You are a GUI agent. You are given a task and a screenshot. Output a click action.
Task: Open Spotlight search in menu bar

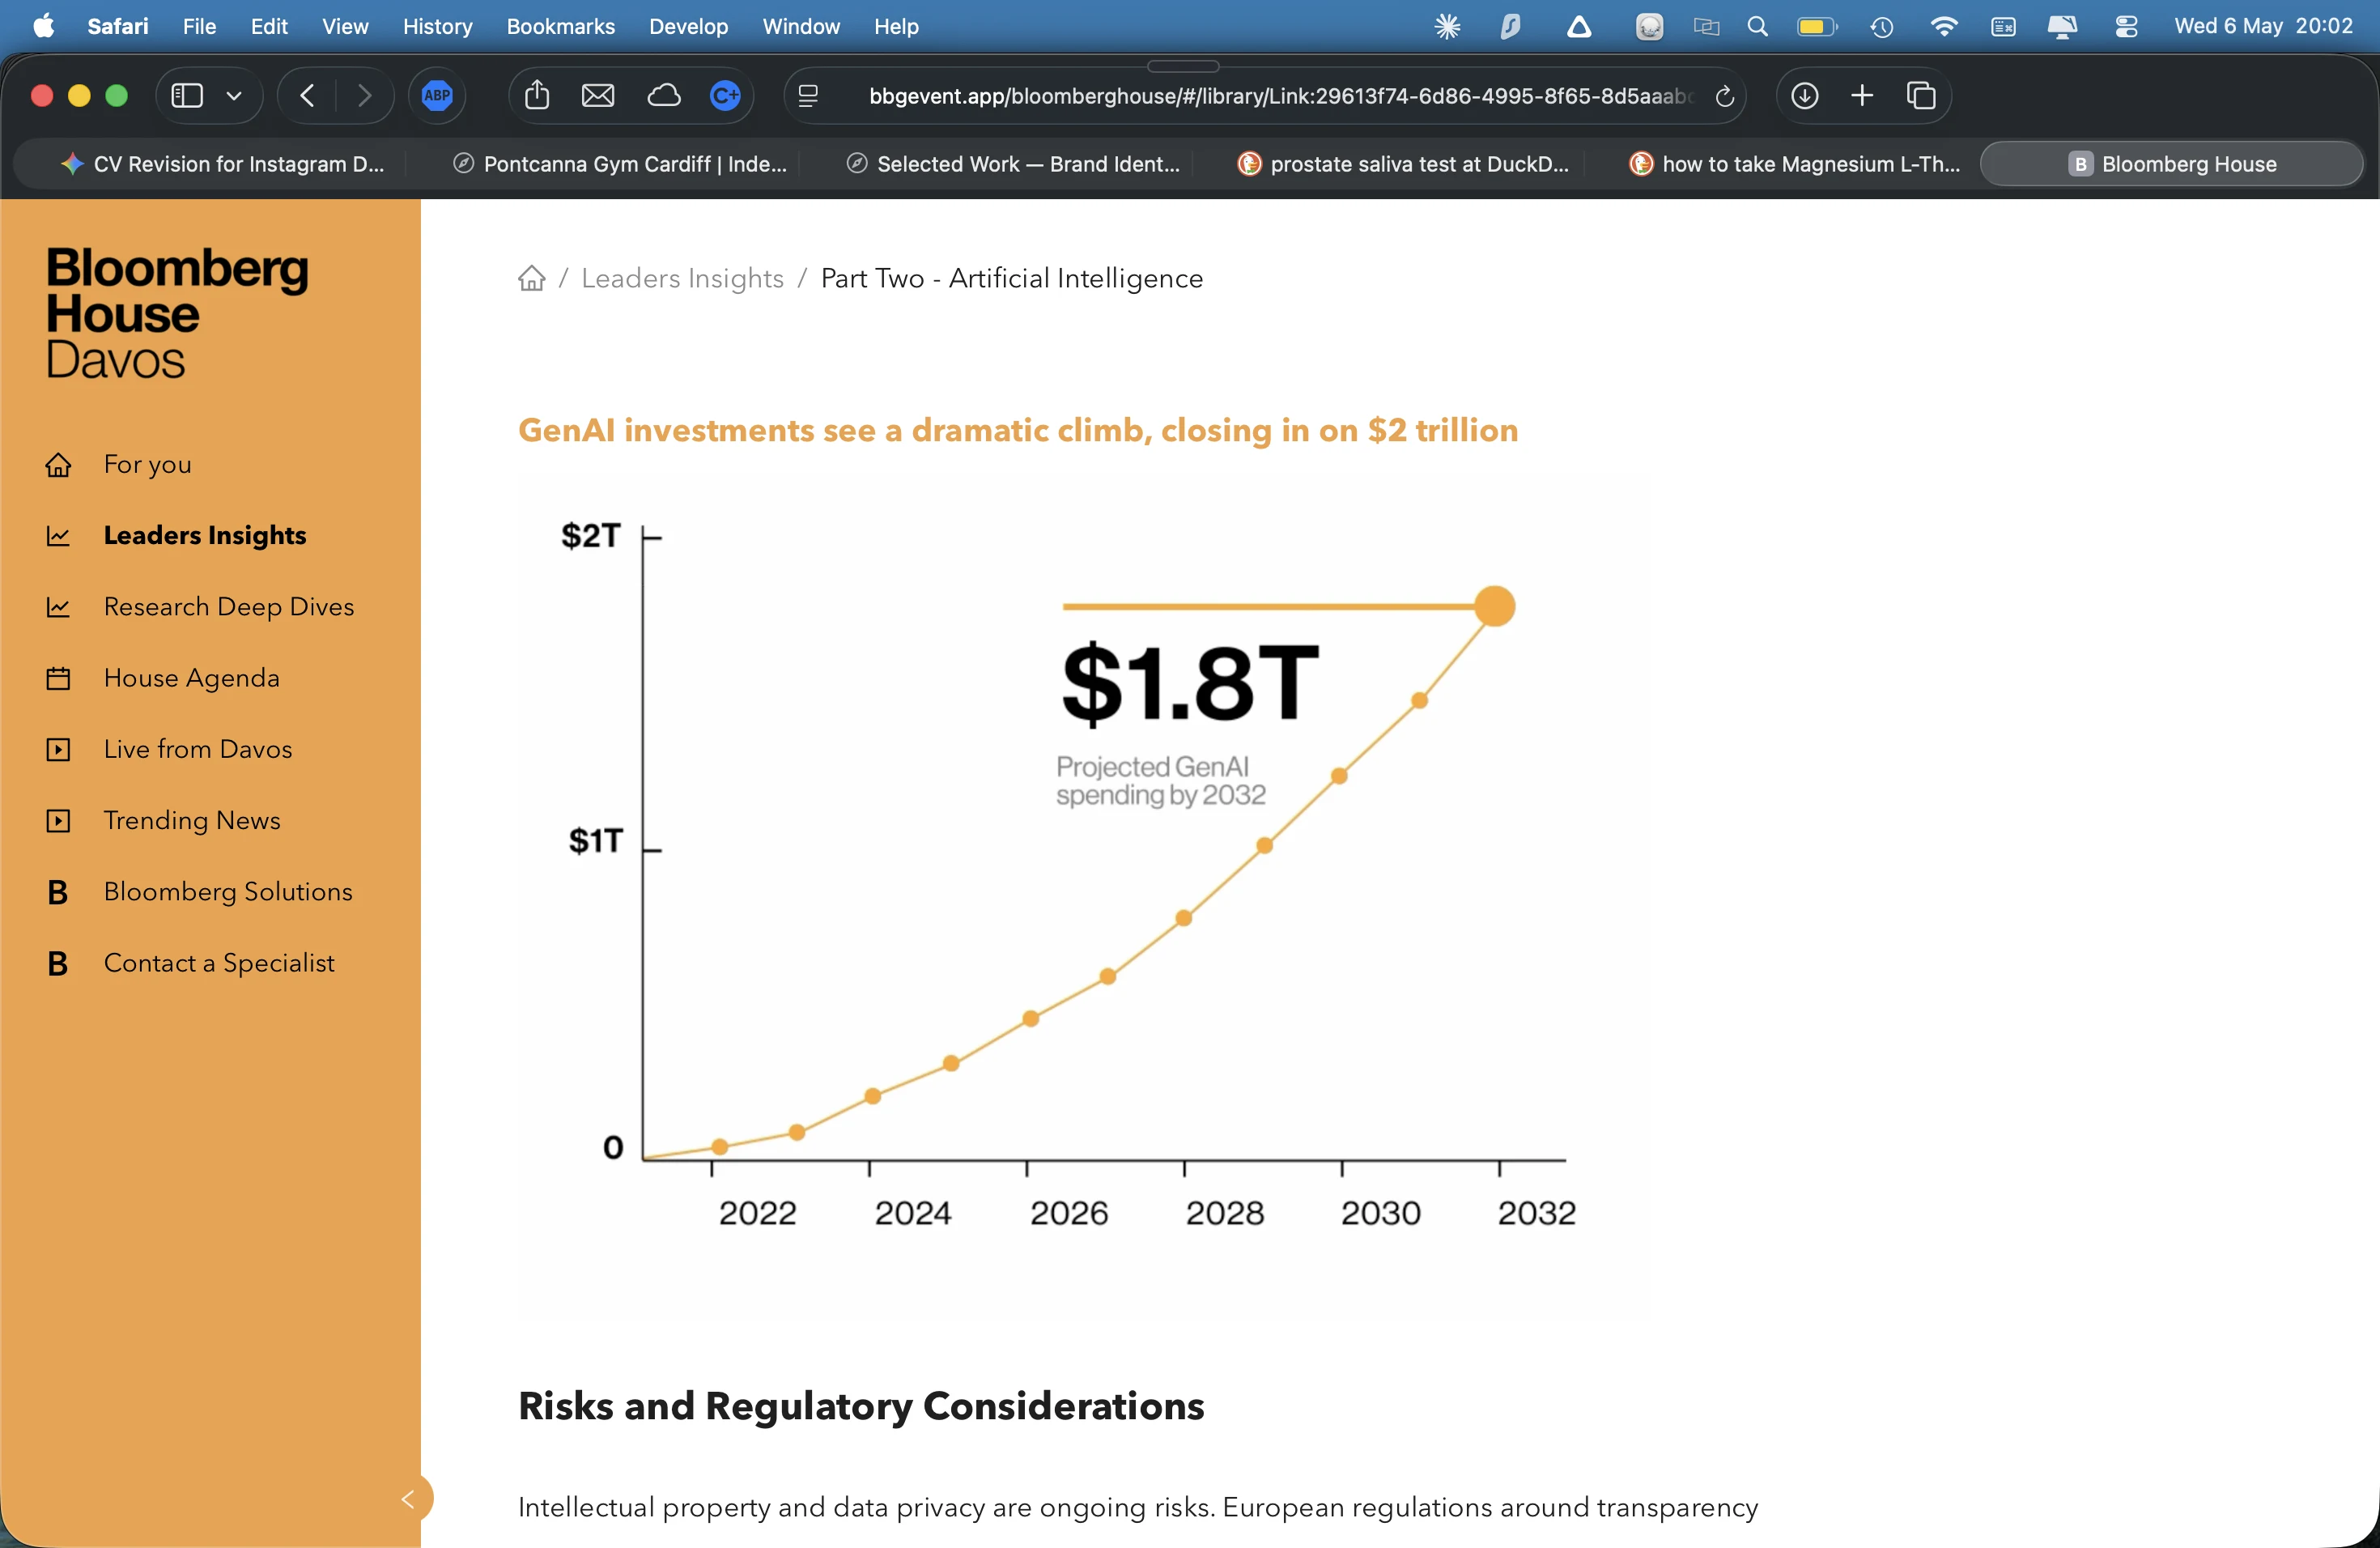pos(1757,26)
